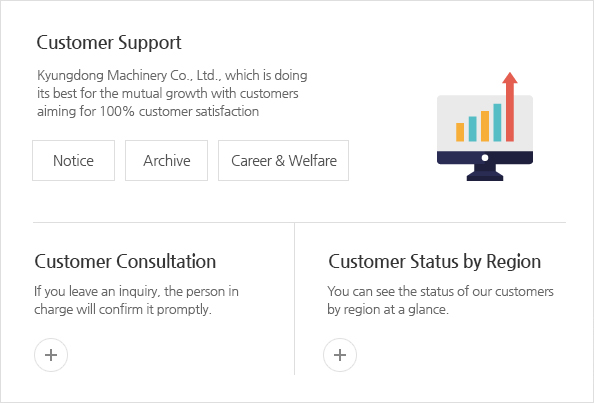The image size is (594, 403).
Task: Open the Archive page
Action: [x=166, y=161]
